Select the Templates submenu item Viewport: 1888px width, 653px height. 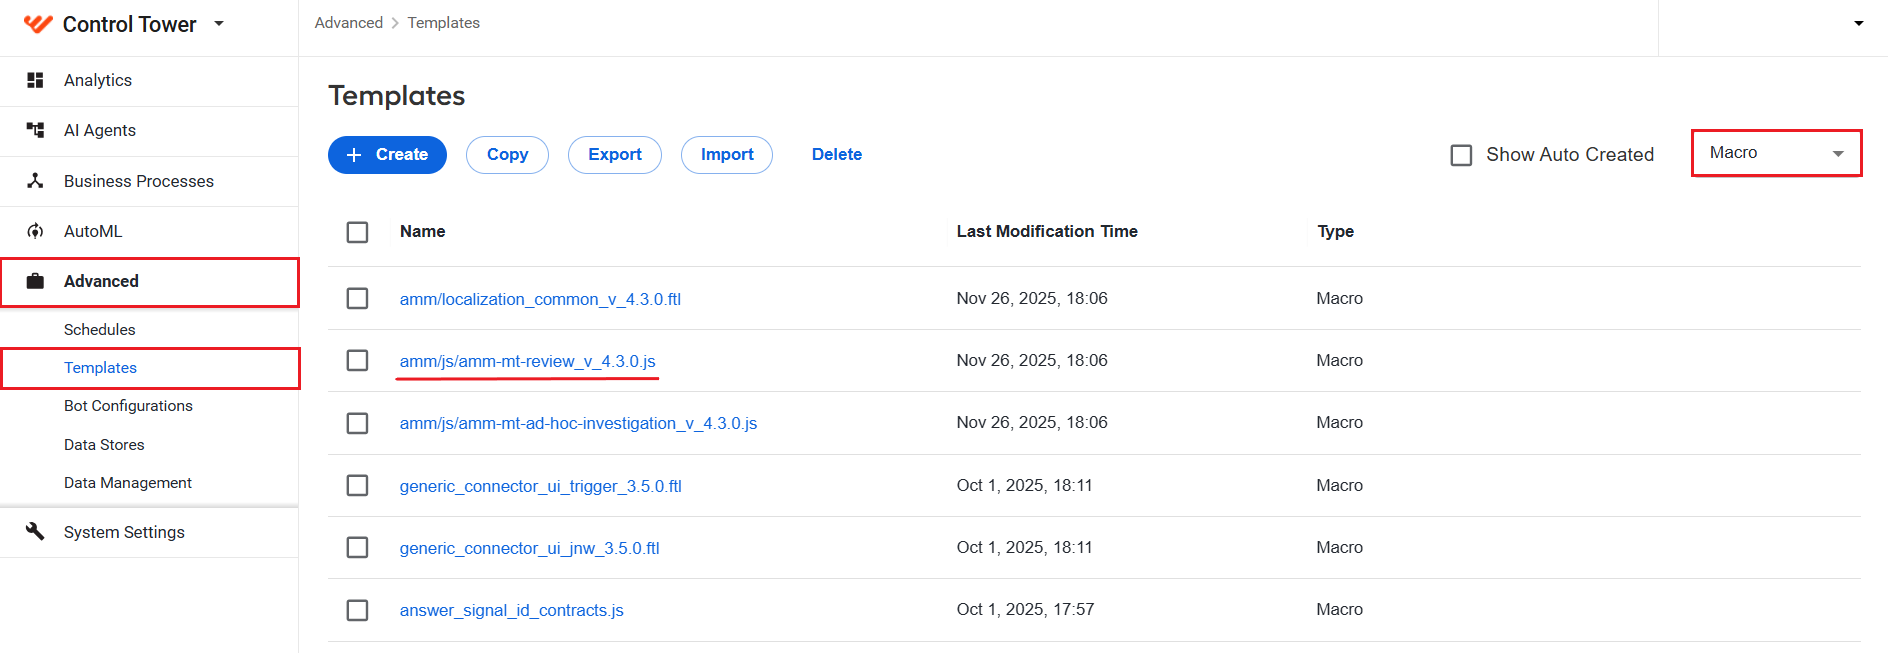(x=100, y=368)
